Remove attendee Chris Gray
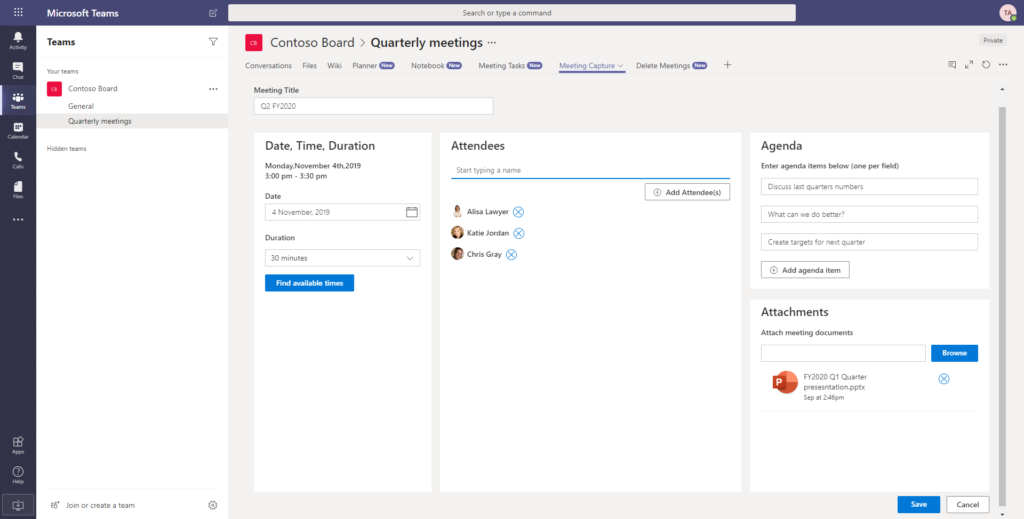 coord(511,255)
